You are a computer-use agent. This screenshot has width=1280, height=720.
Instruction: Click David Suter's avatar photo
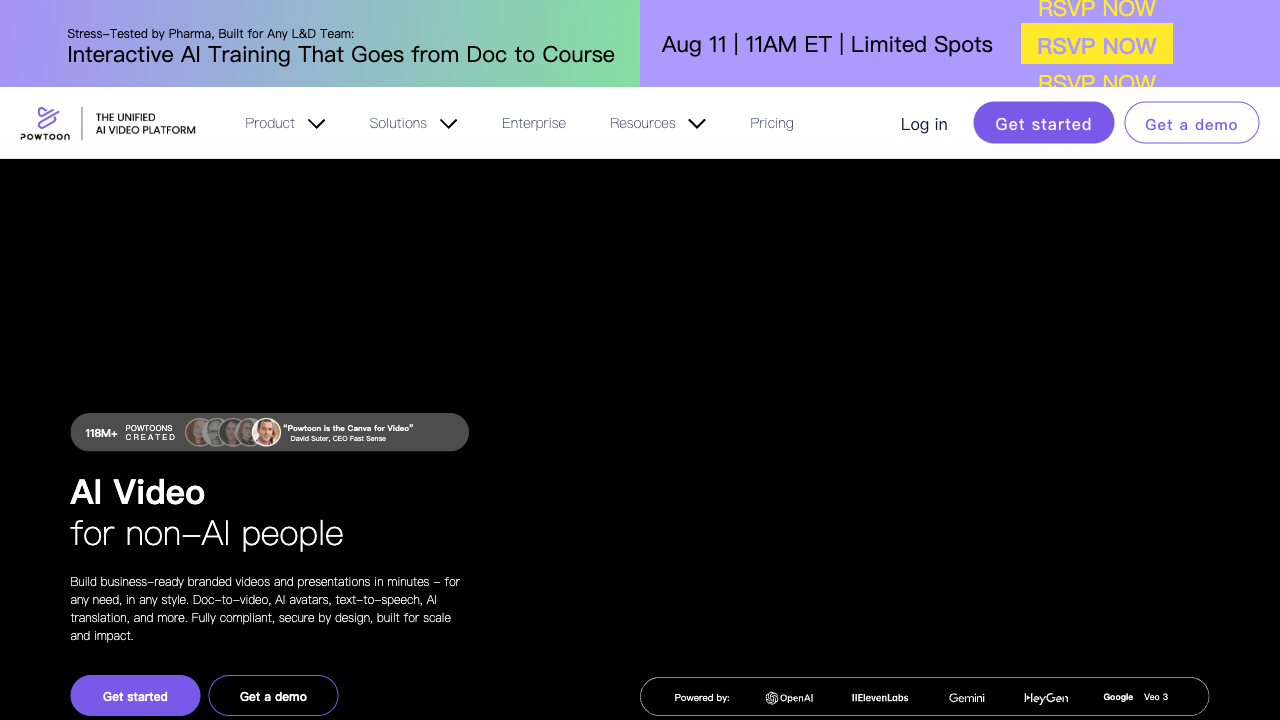click(266, 432)
